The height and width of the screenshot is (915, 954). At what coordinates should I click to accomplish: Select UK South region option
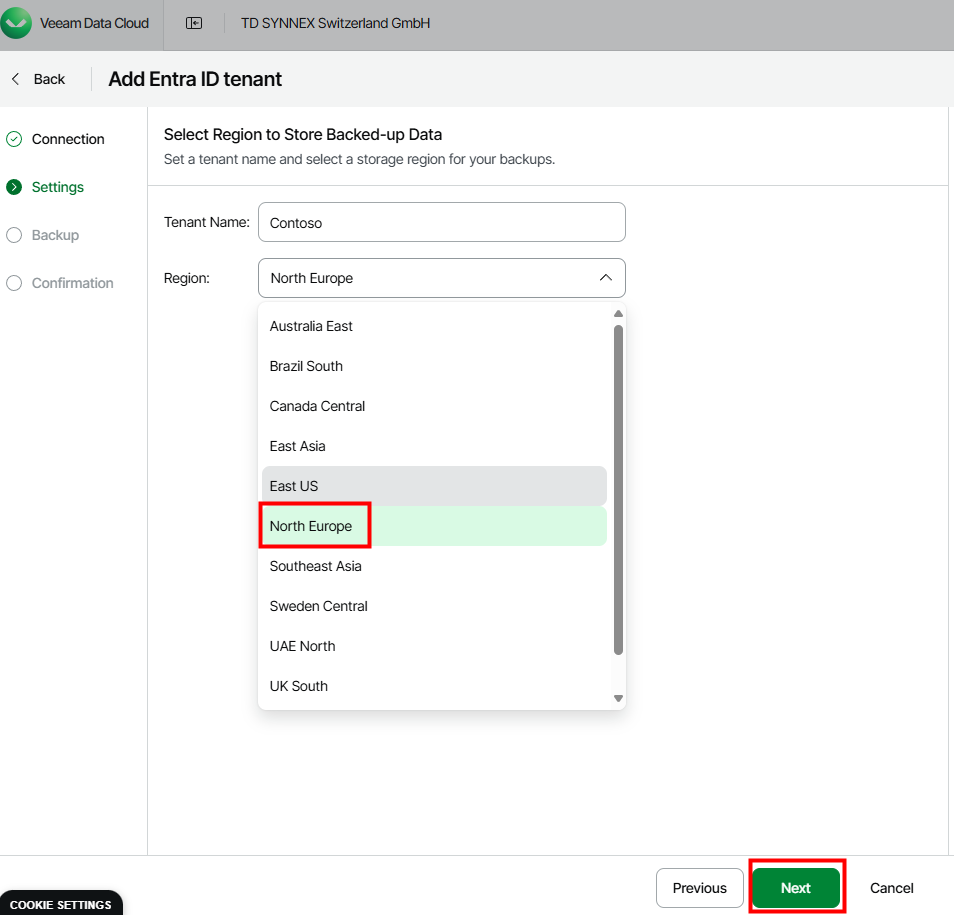pos(298,686)
